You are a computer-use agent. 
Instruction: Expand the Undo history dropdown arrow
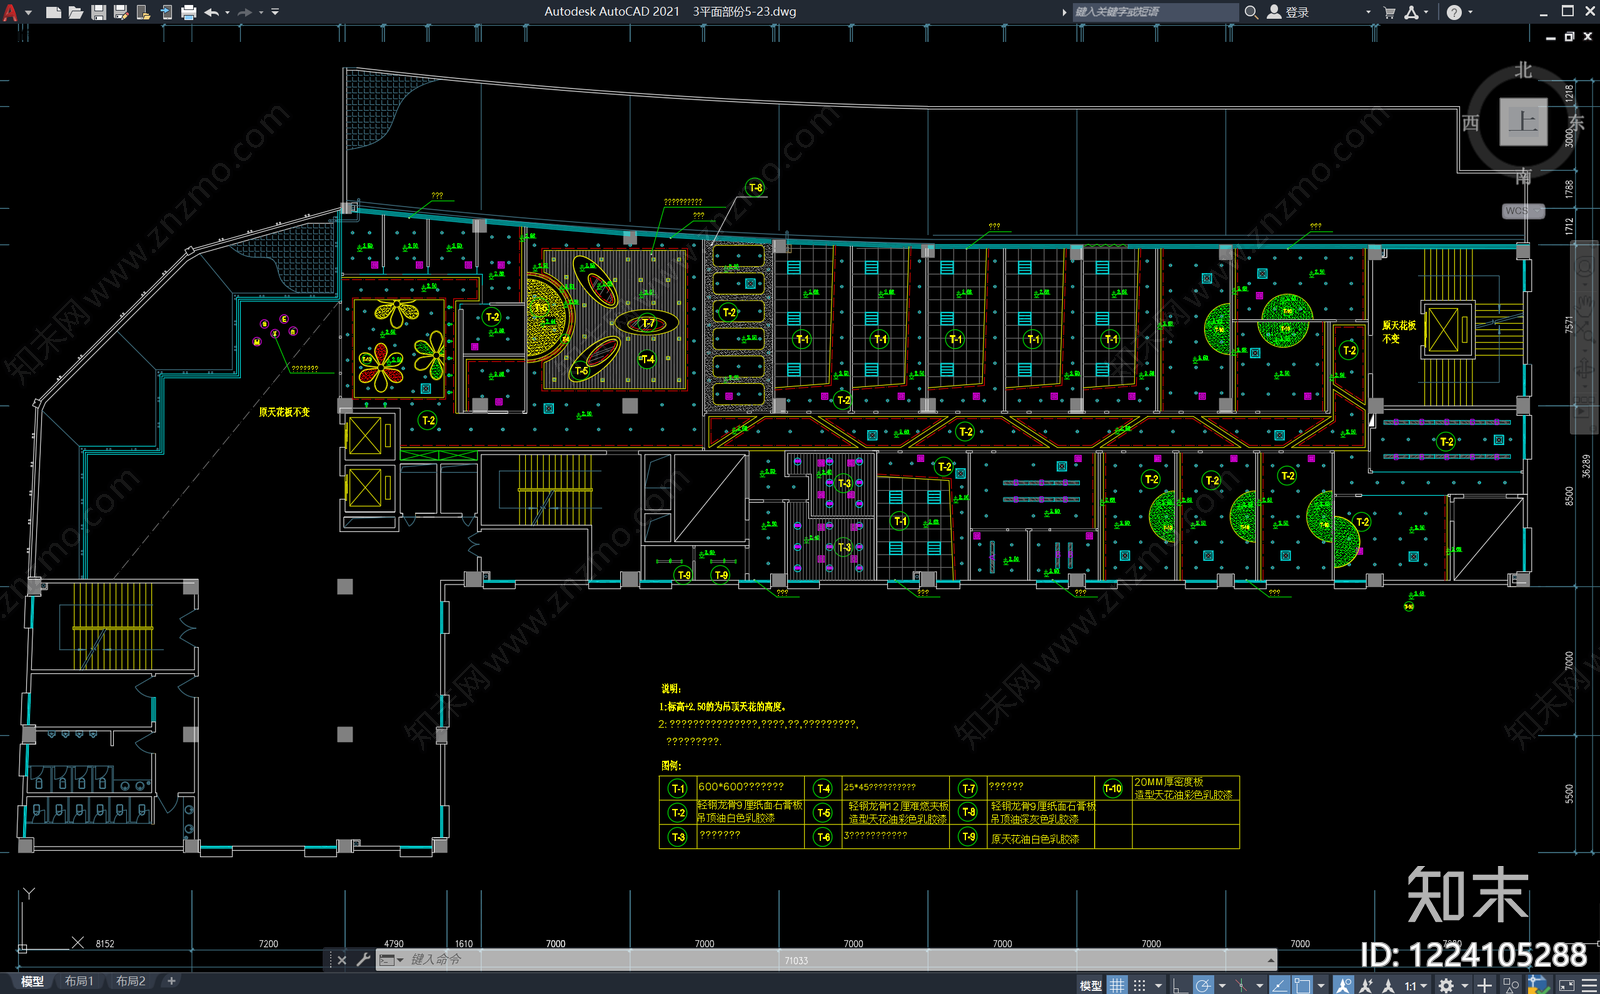227,12
